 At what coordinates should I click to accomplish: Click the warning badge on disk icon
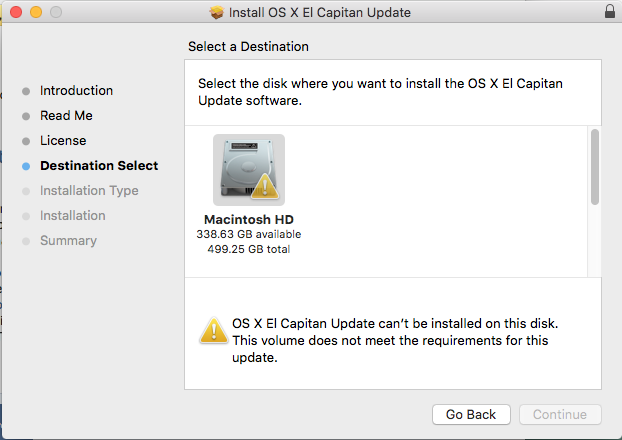(x=265, y=186)
